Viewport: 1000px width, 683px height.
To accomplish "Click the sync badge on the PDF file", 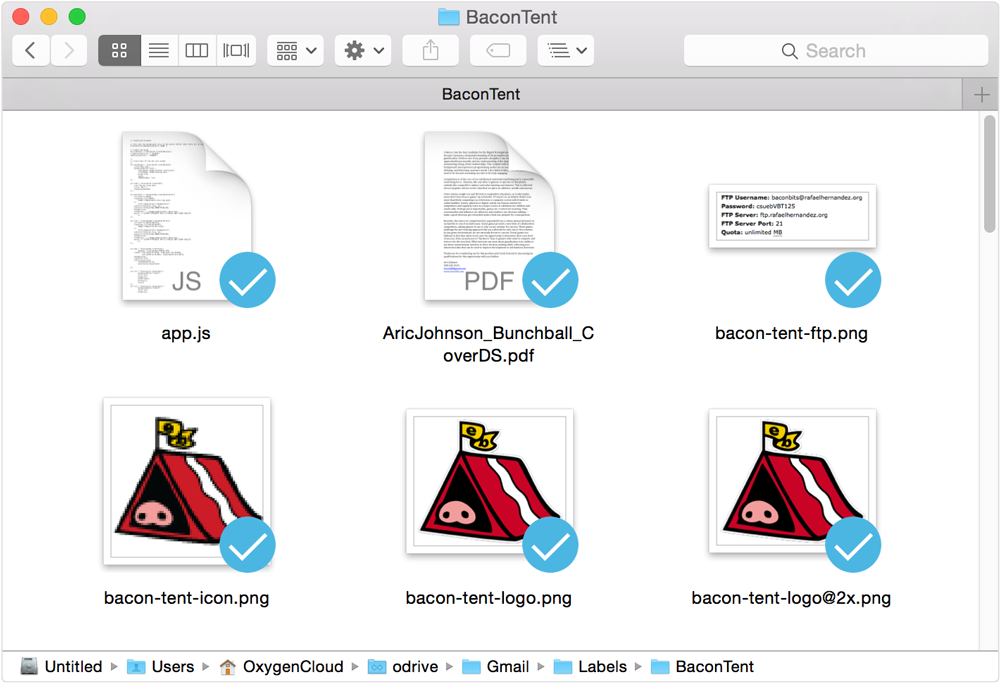I will coord(550,280).
